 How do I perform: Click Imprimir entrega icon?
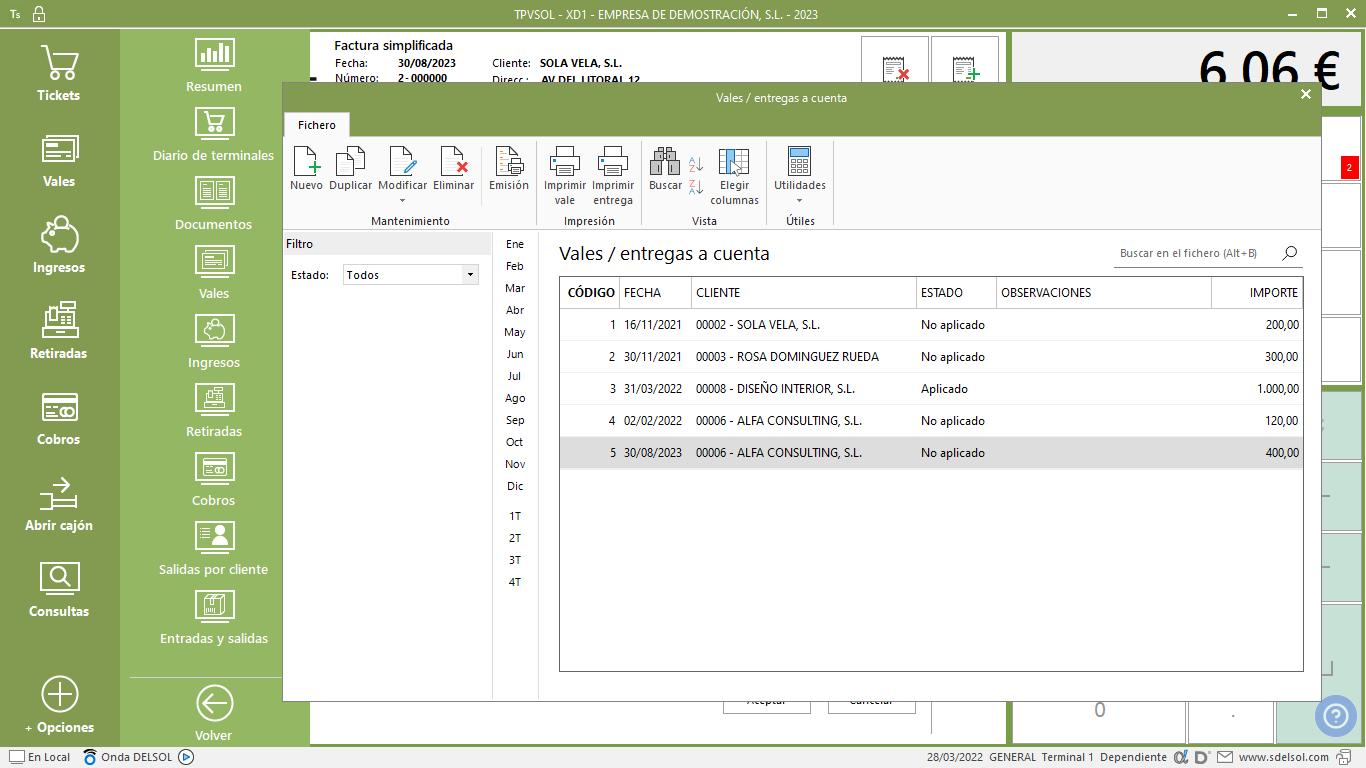612,162
